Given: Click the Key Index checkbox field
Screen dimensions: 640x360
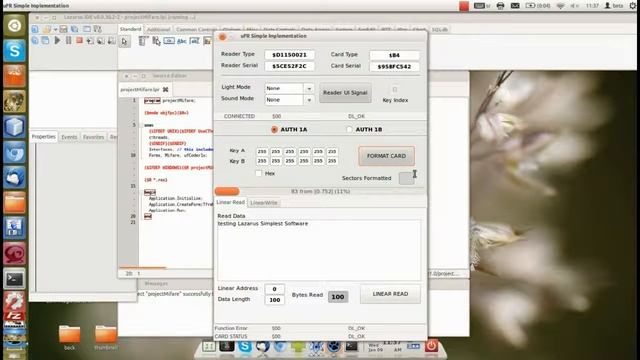Looking at the screenshot, I should [x=395, y=89].
